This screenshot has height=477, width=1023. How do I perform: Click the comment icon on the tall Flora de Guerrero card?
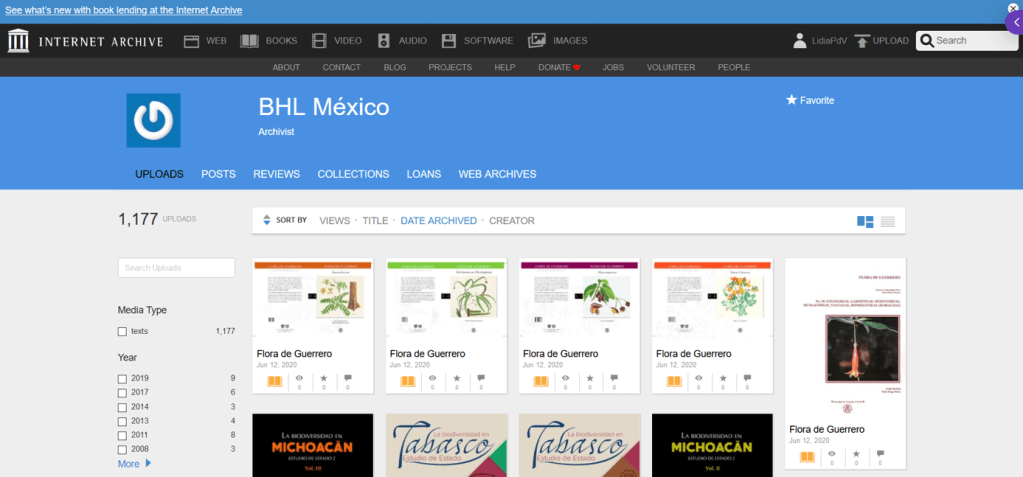[x=880, y=454]
